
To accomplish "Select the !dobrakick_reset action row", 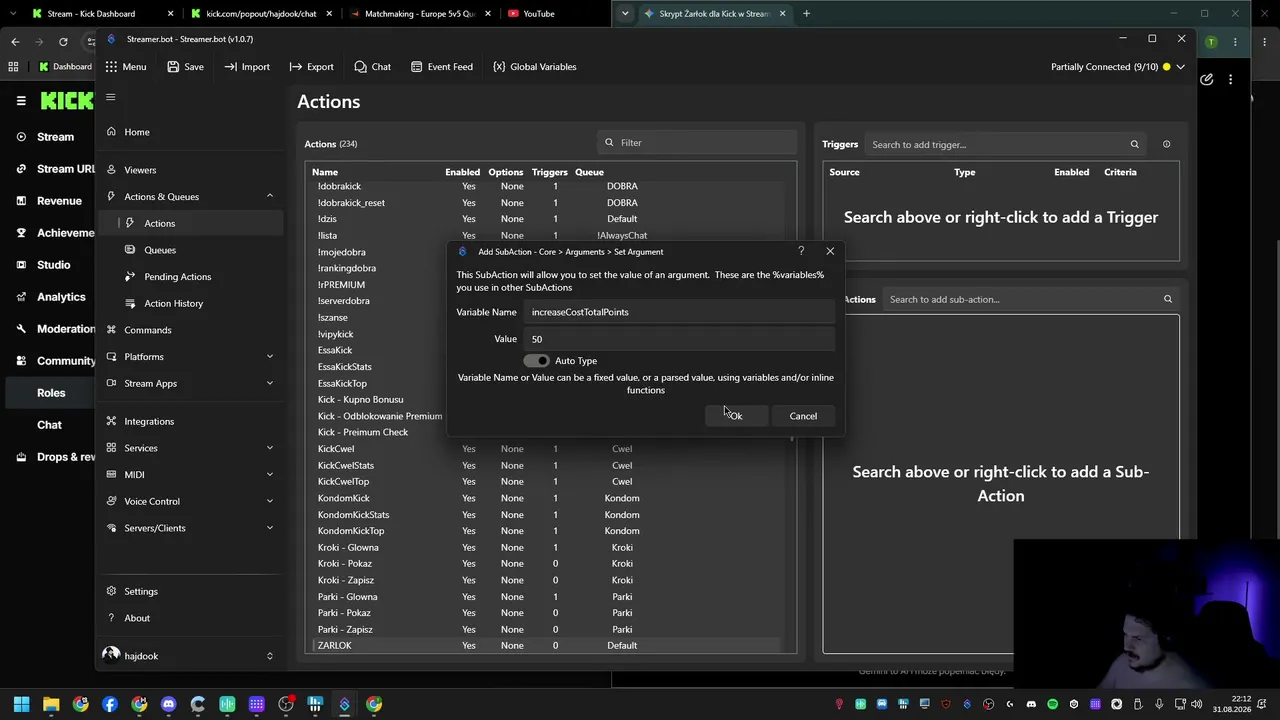I will coord(548,203).
